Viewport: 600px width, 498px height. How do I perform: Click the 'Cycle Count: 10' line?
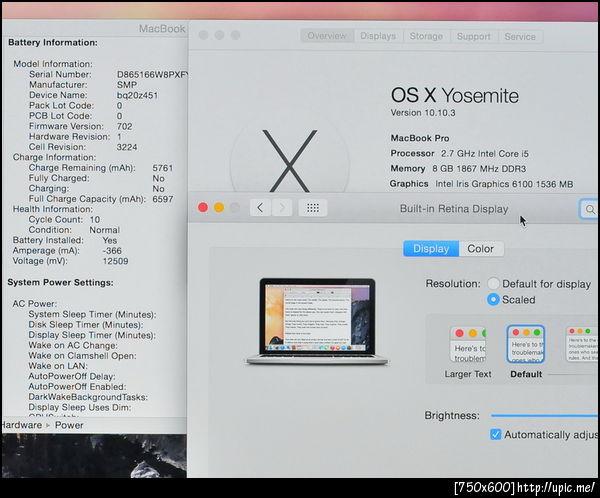[64, 220]
